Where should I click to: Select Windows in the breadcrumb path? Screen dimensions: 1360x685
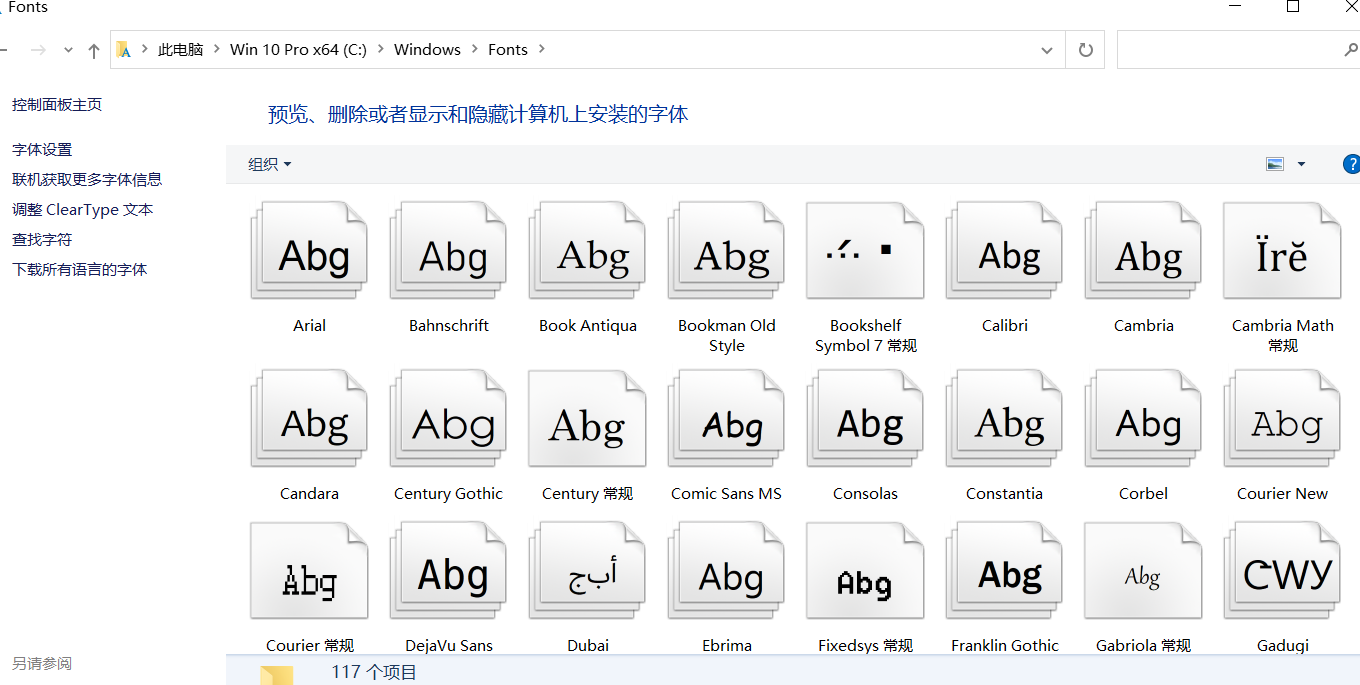[x=427, y=49]
